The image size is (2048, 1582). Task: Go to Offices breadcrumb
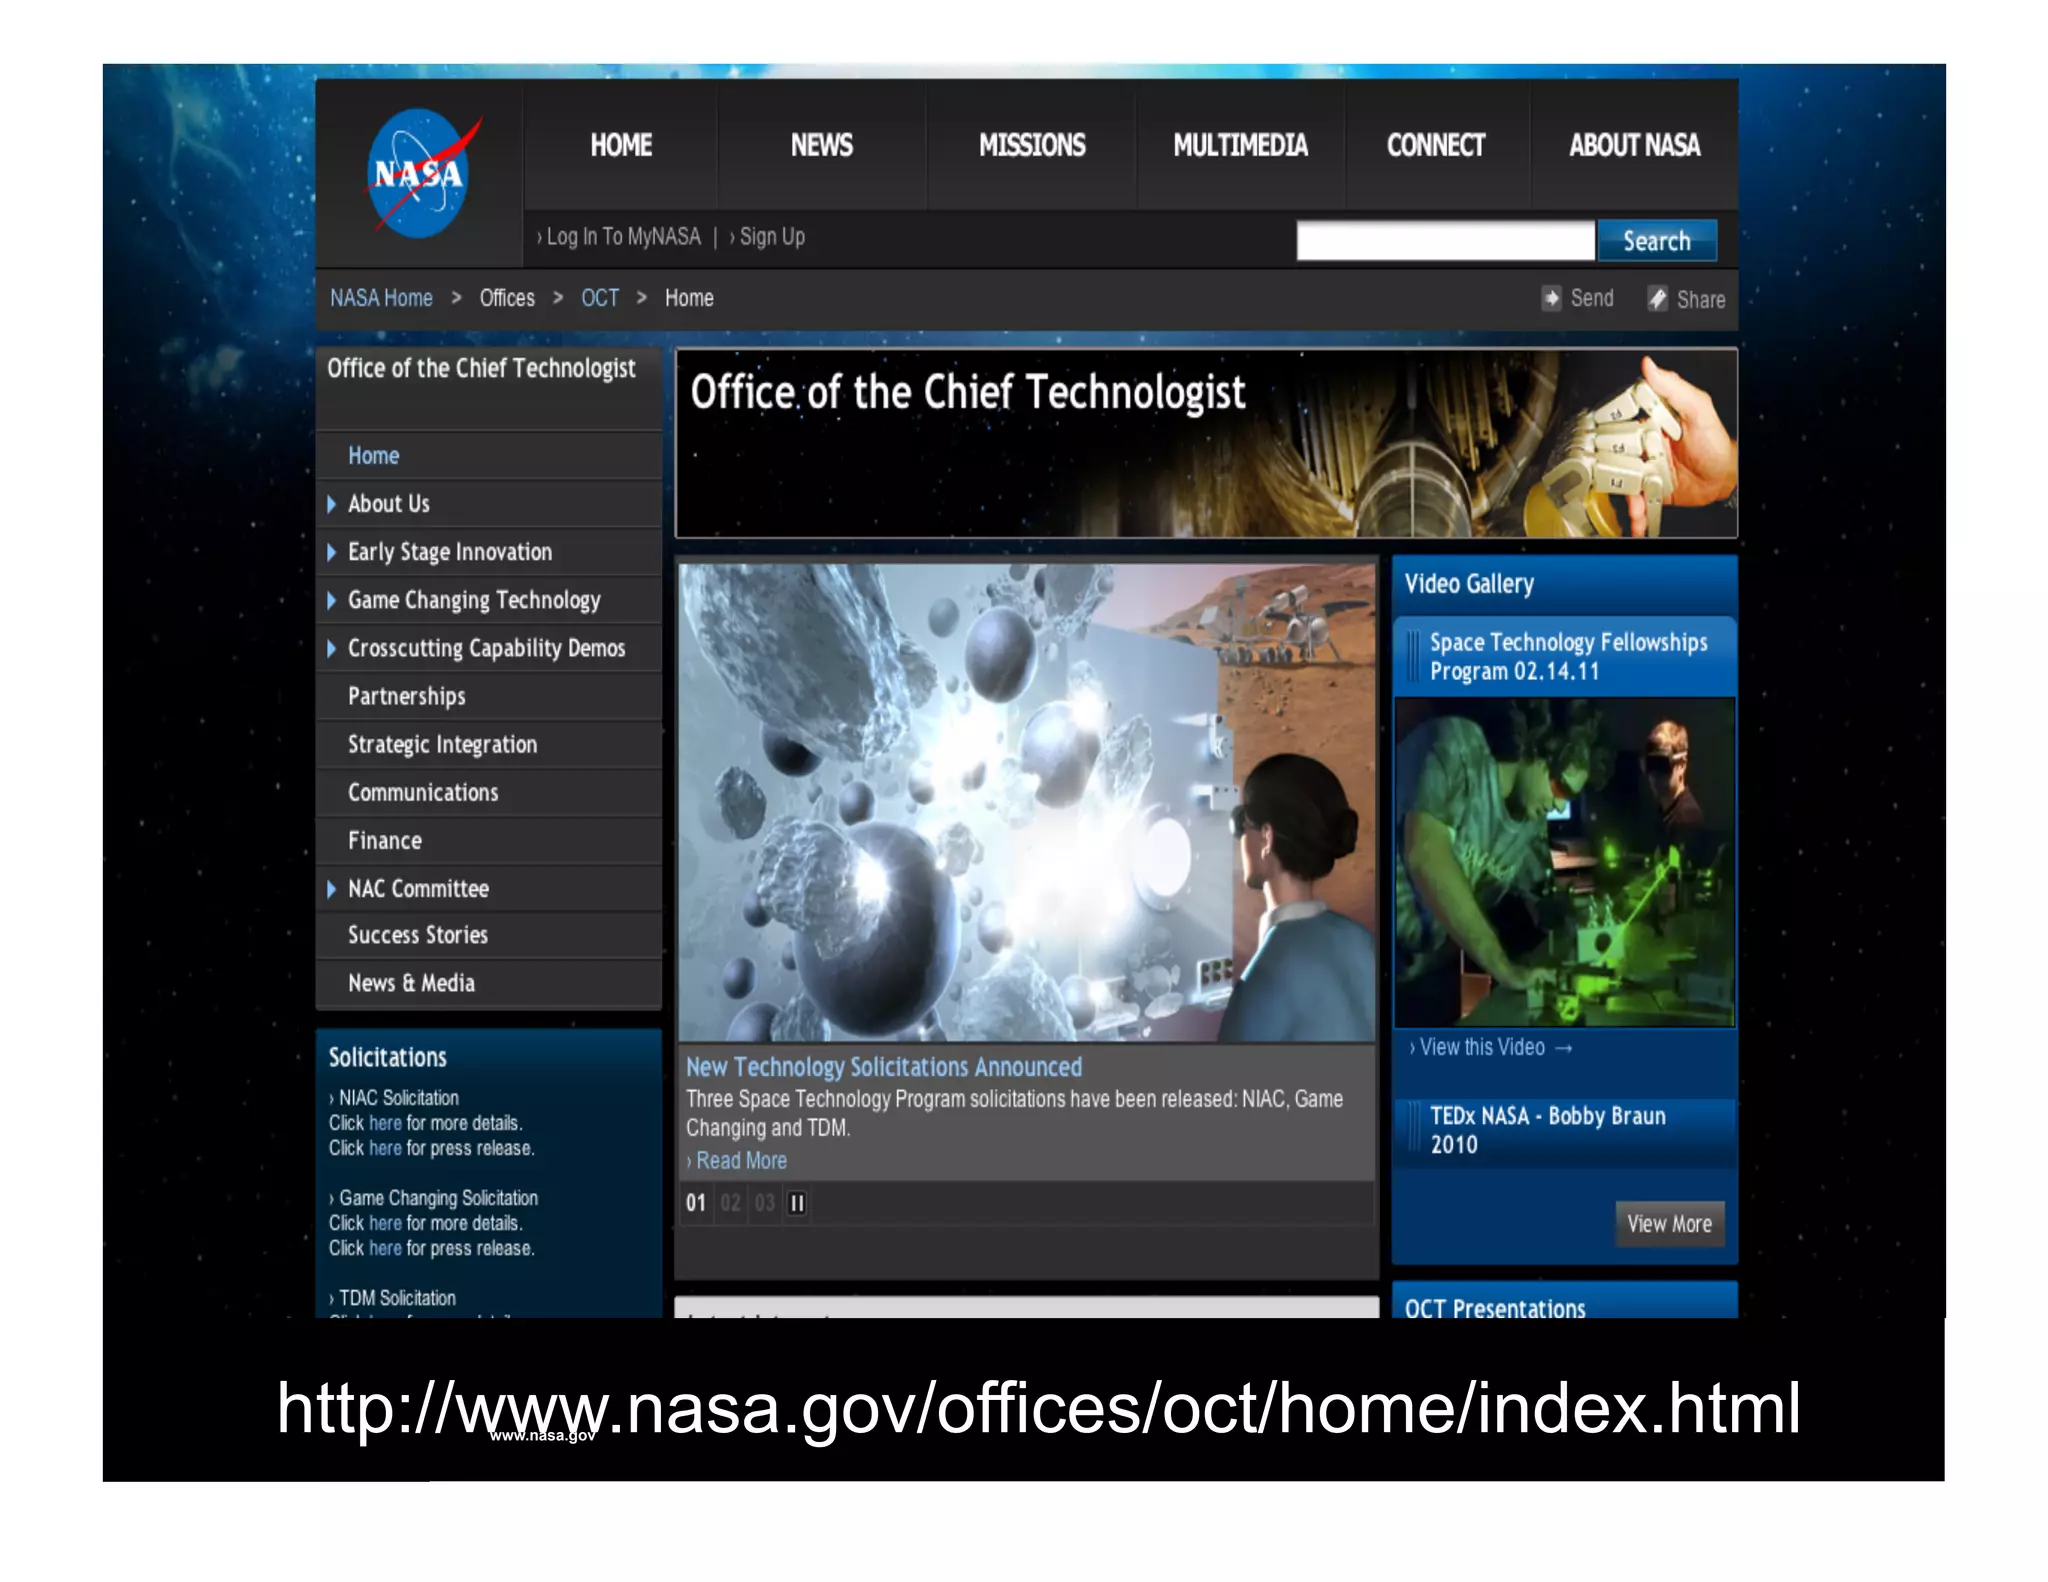coord(507,298)
